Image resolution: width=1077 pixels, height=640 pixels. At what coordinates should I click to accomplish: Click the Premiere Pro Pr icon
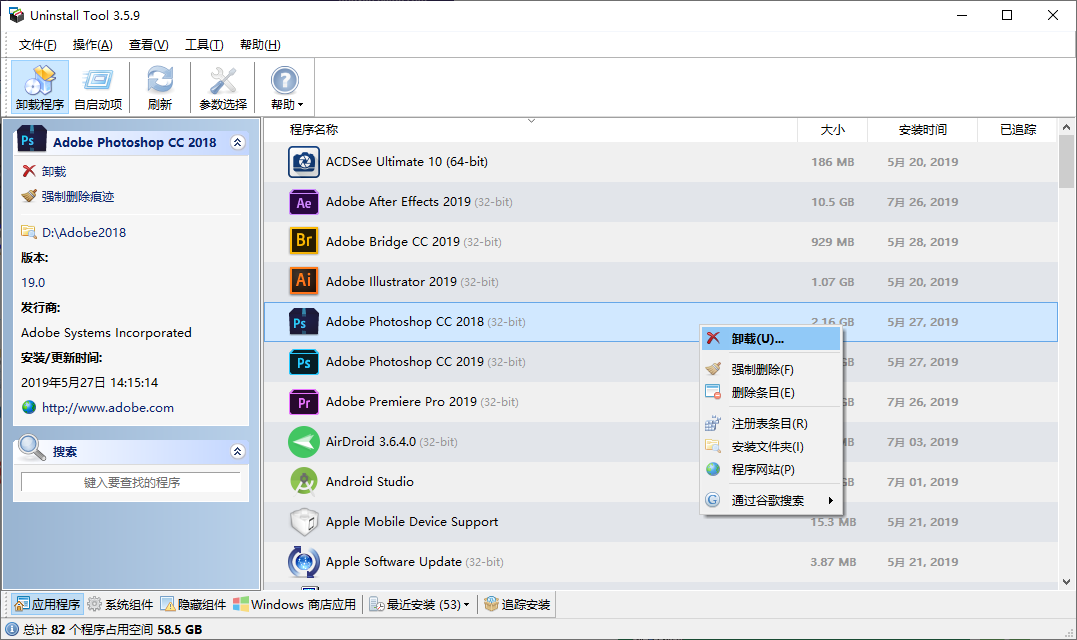click(x=304, y=402)
